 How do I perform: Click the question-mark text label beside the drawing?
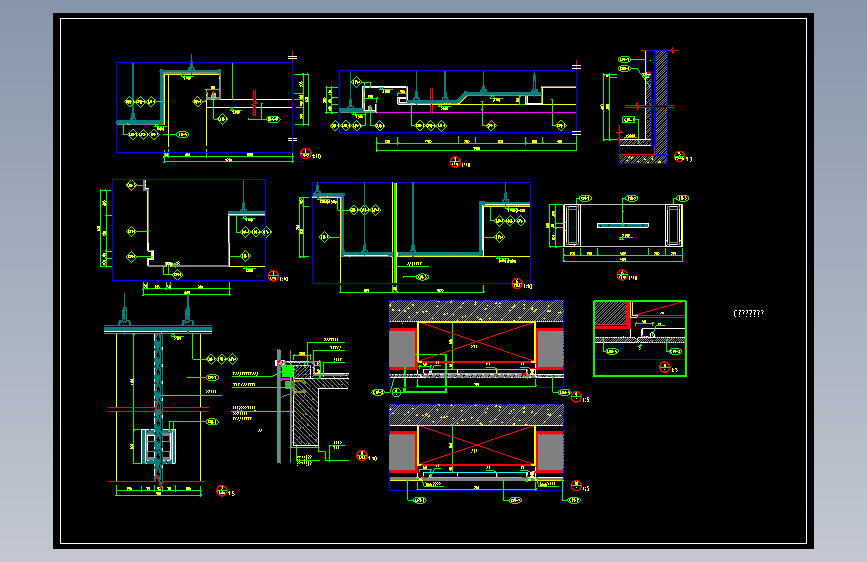[749, 313]
